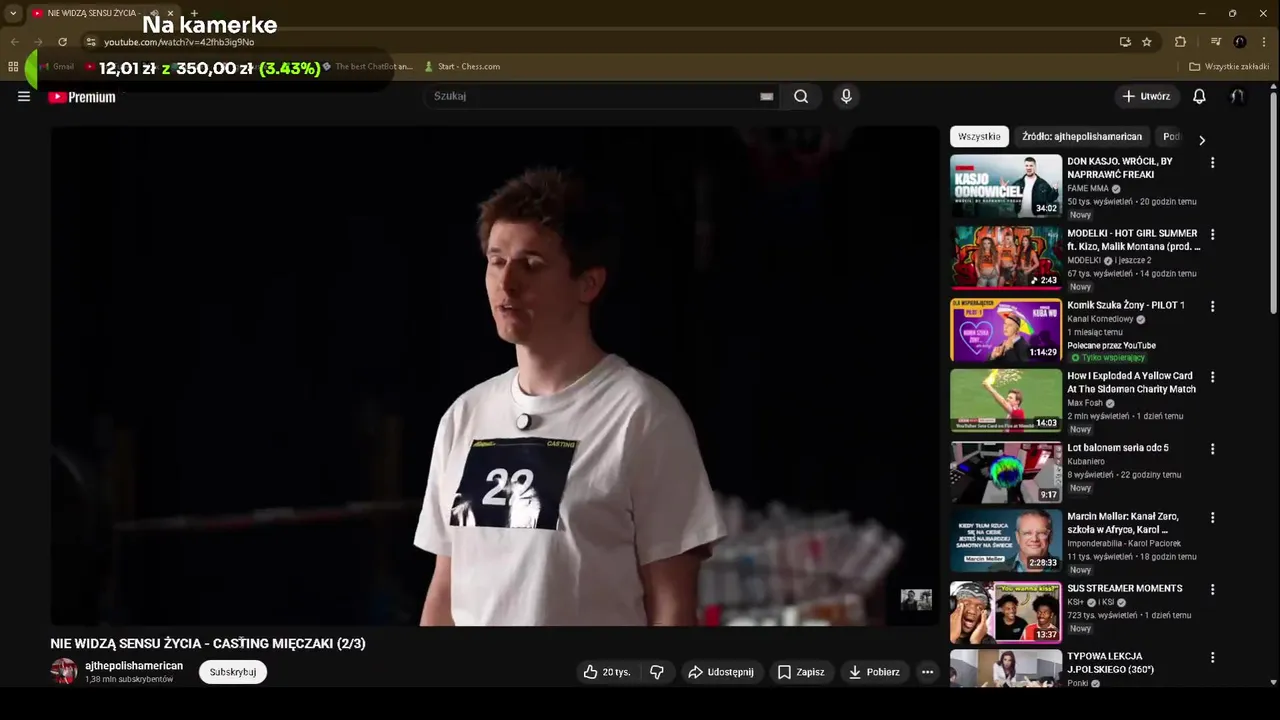This screenshot has height=720, width=1280.
Task: Open options for MODELKI HOT GIRL SUMMER
Action: point(1212,234)
